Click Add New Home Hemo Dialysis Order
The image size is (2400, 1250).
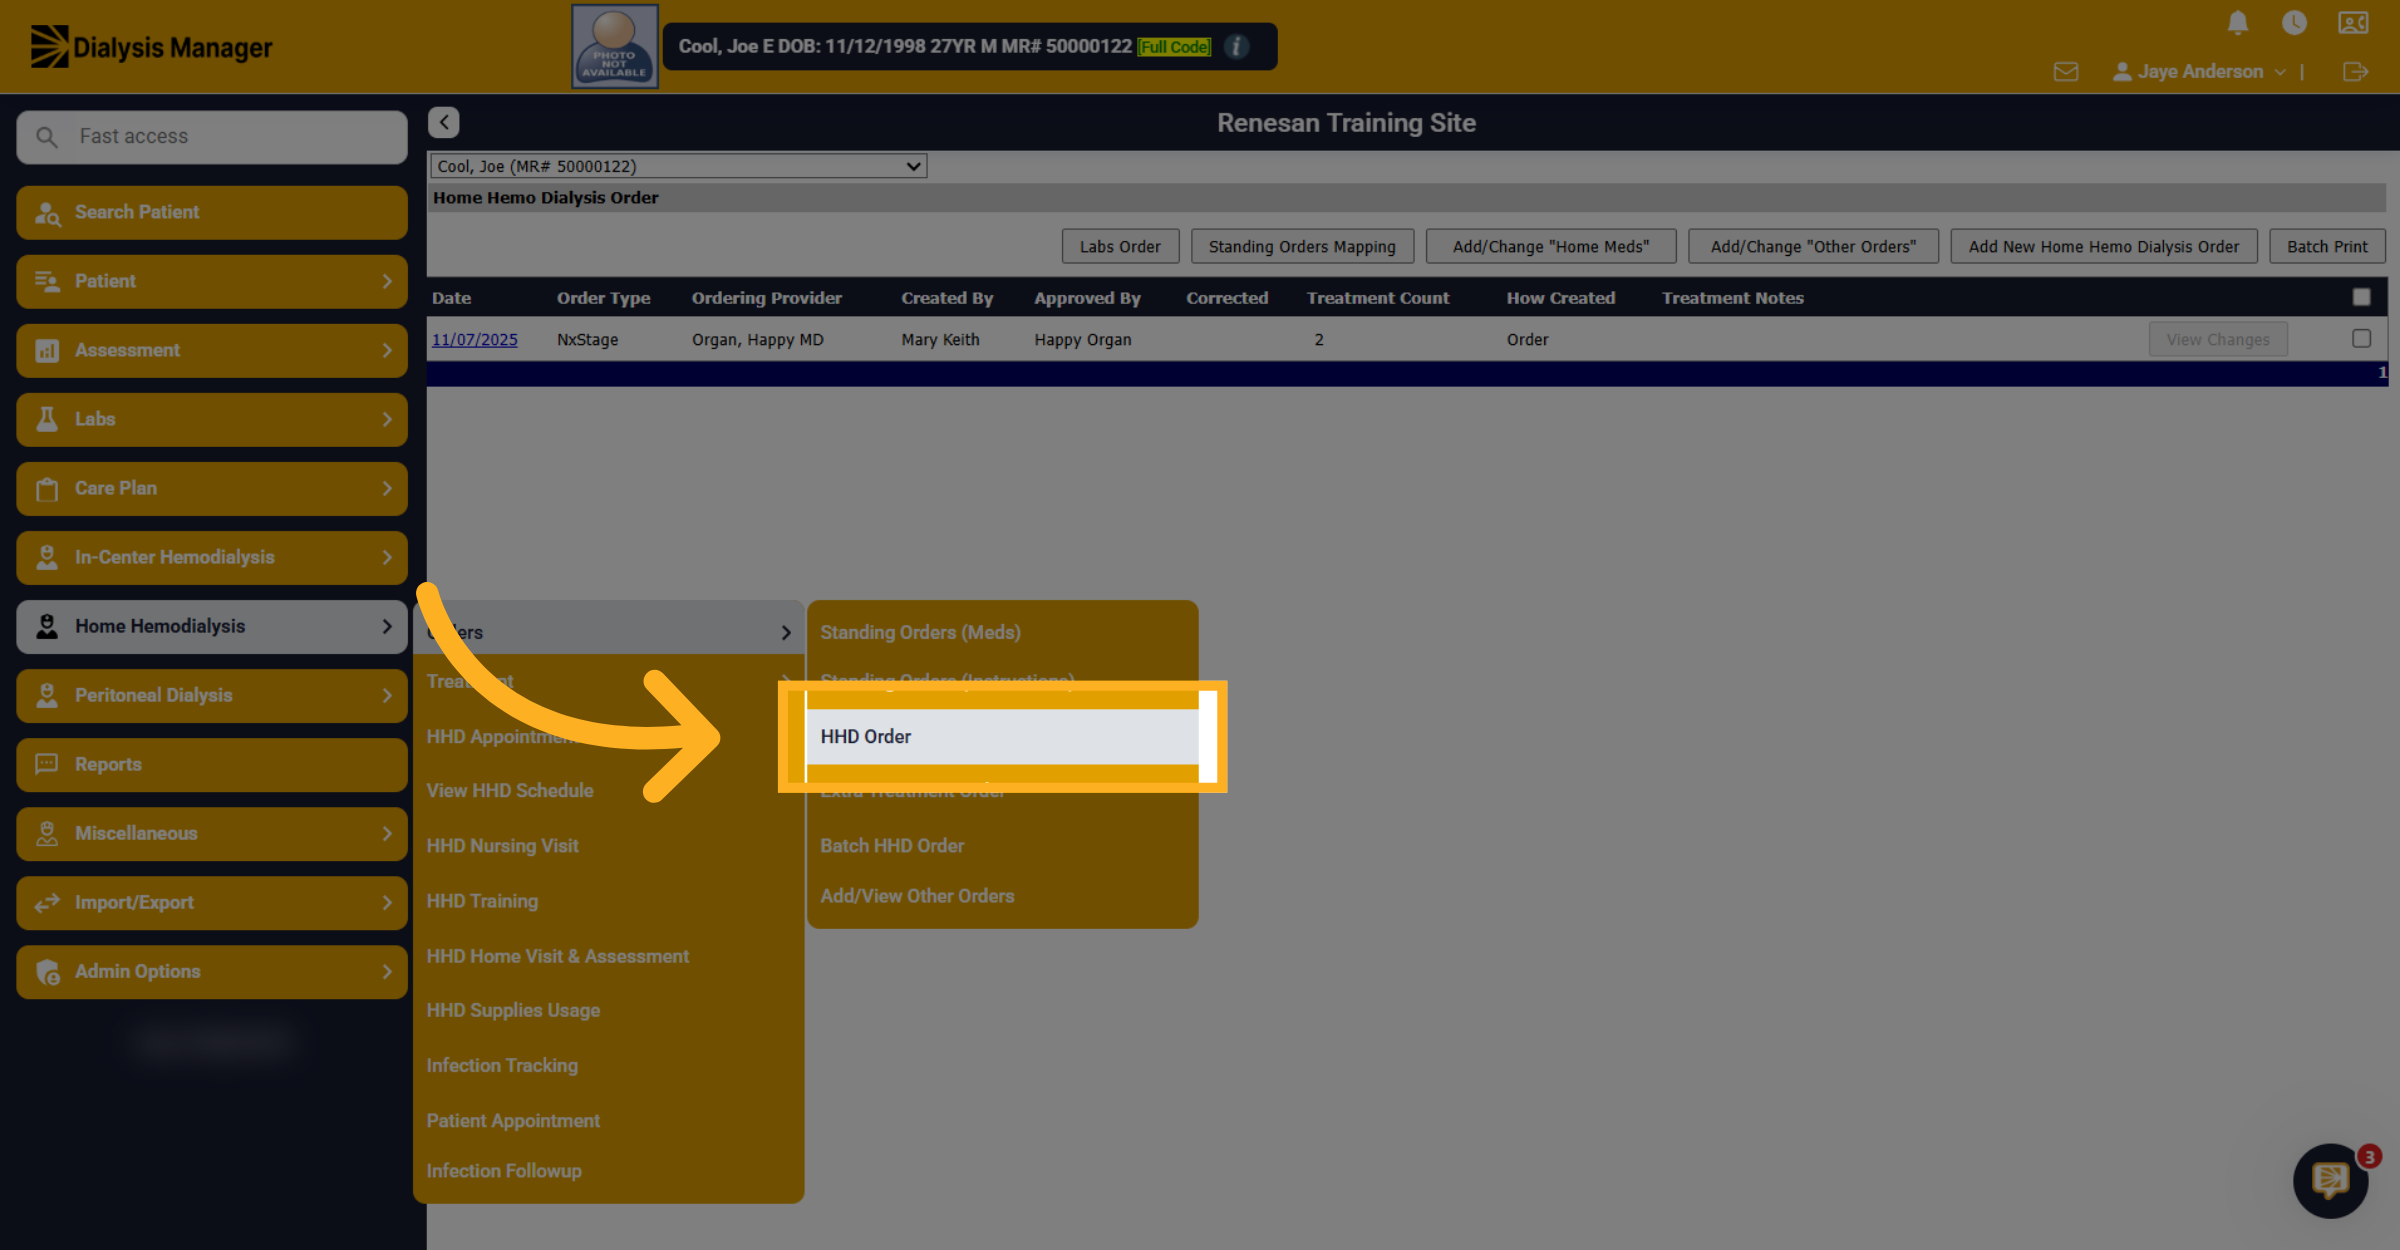tap(2104, 246)
